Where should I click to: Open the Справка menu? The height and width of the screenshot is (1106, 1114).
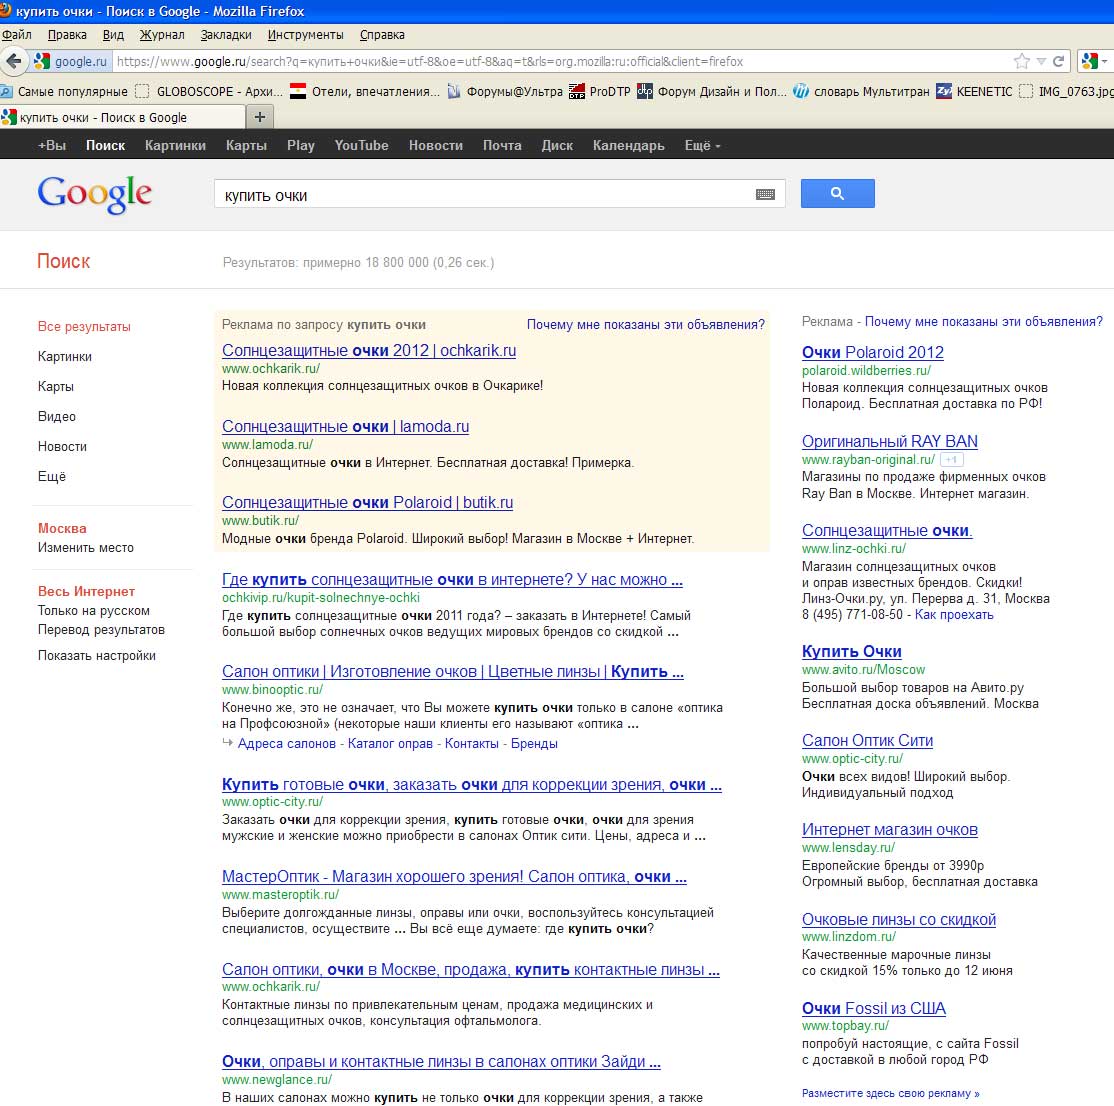(382, 35)
